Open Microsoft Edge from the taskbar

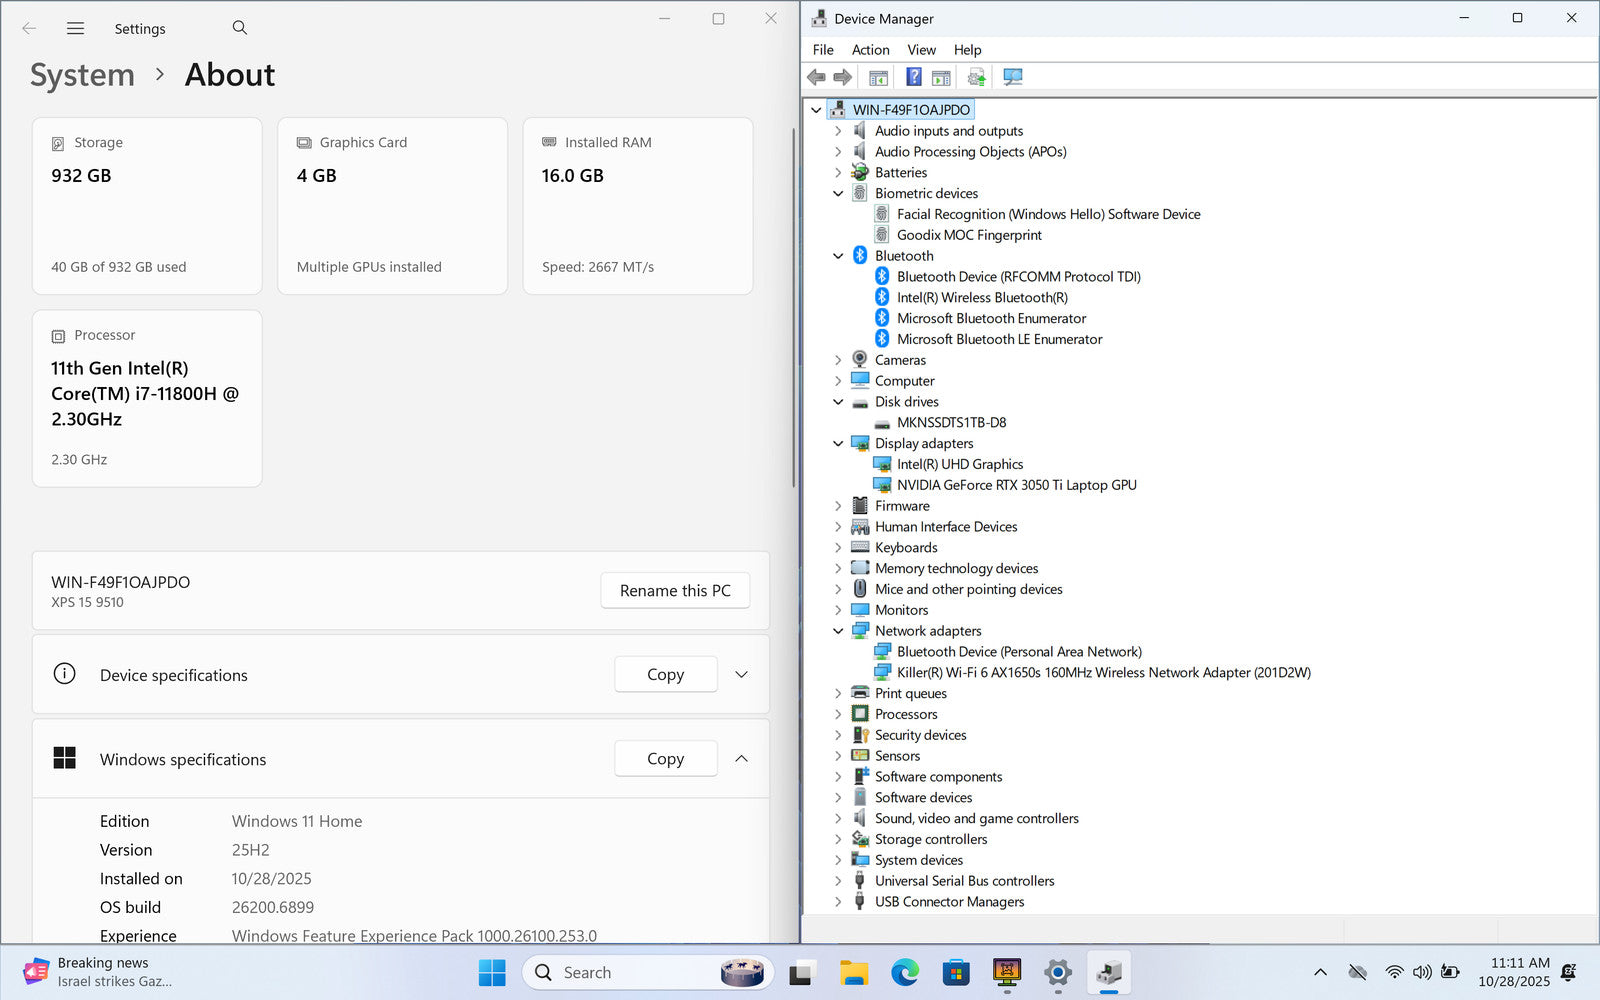[x=905, y=972]
